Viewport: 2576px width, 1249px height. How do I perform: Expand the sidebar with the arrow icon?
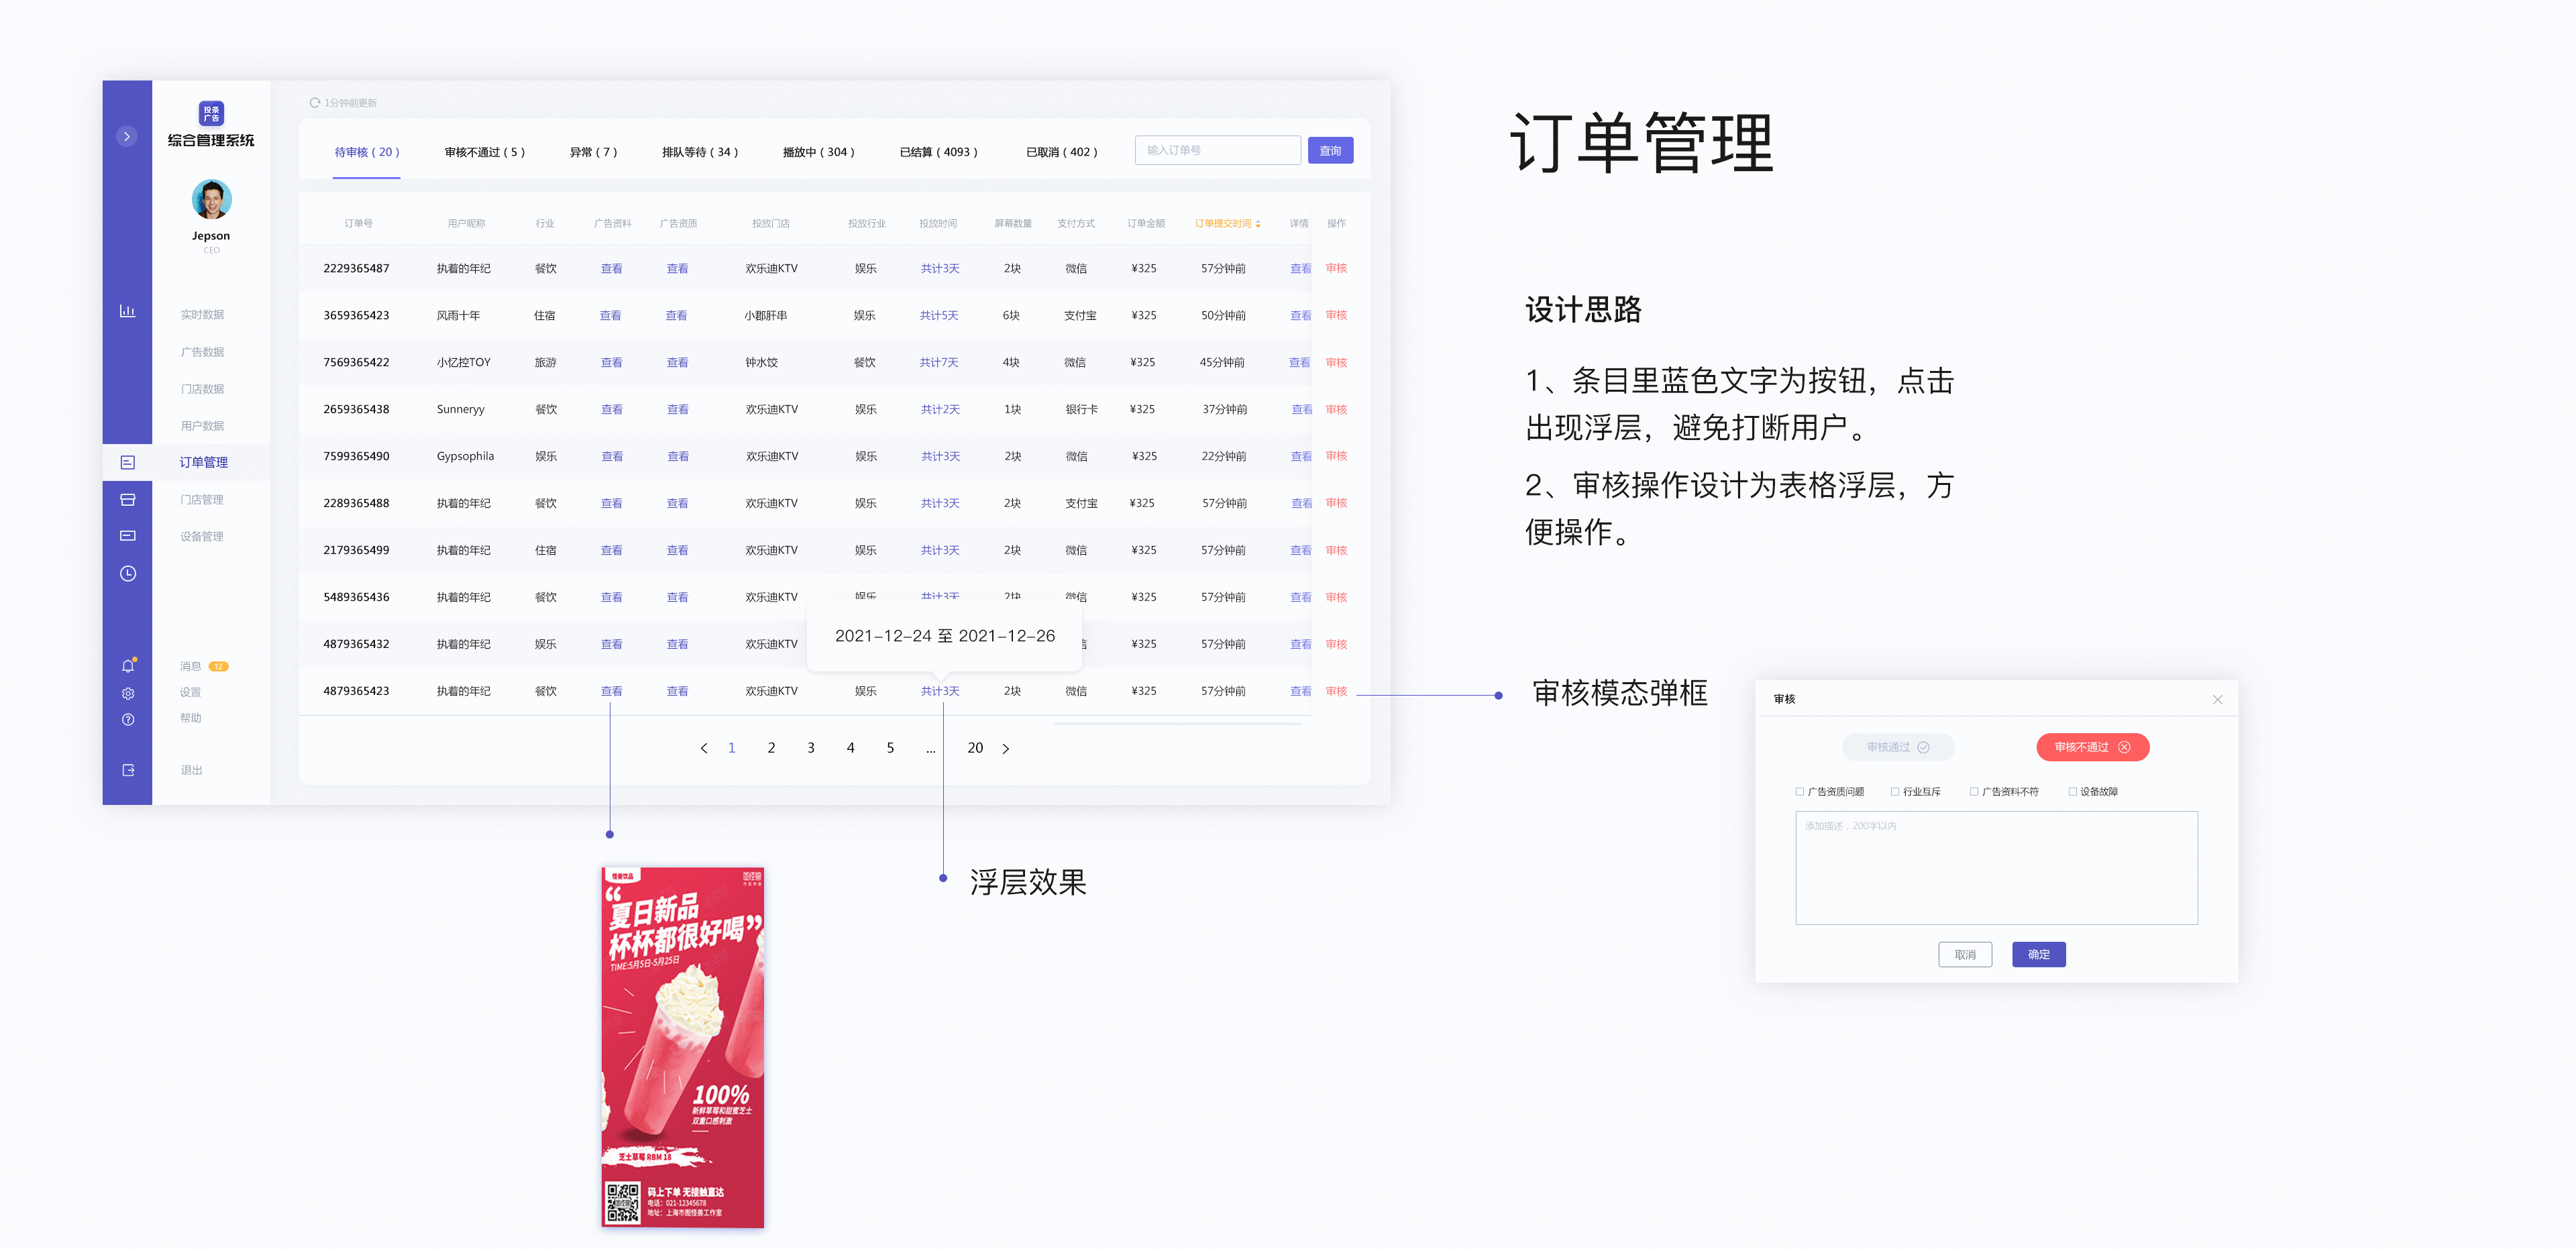[x=127, y=137]
